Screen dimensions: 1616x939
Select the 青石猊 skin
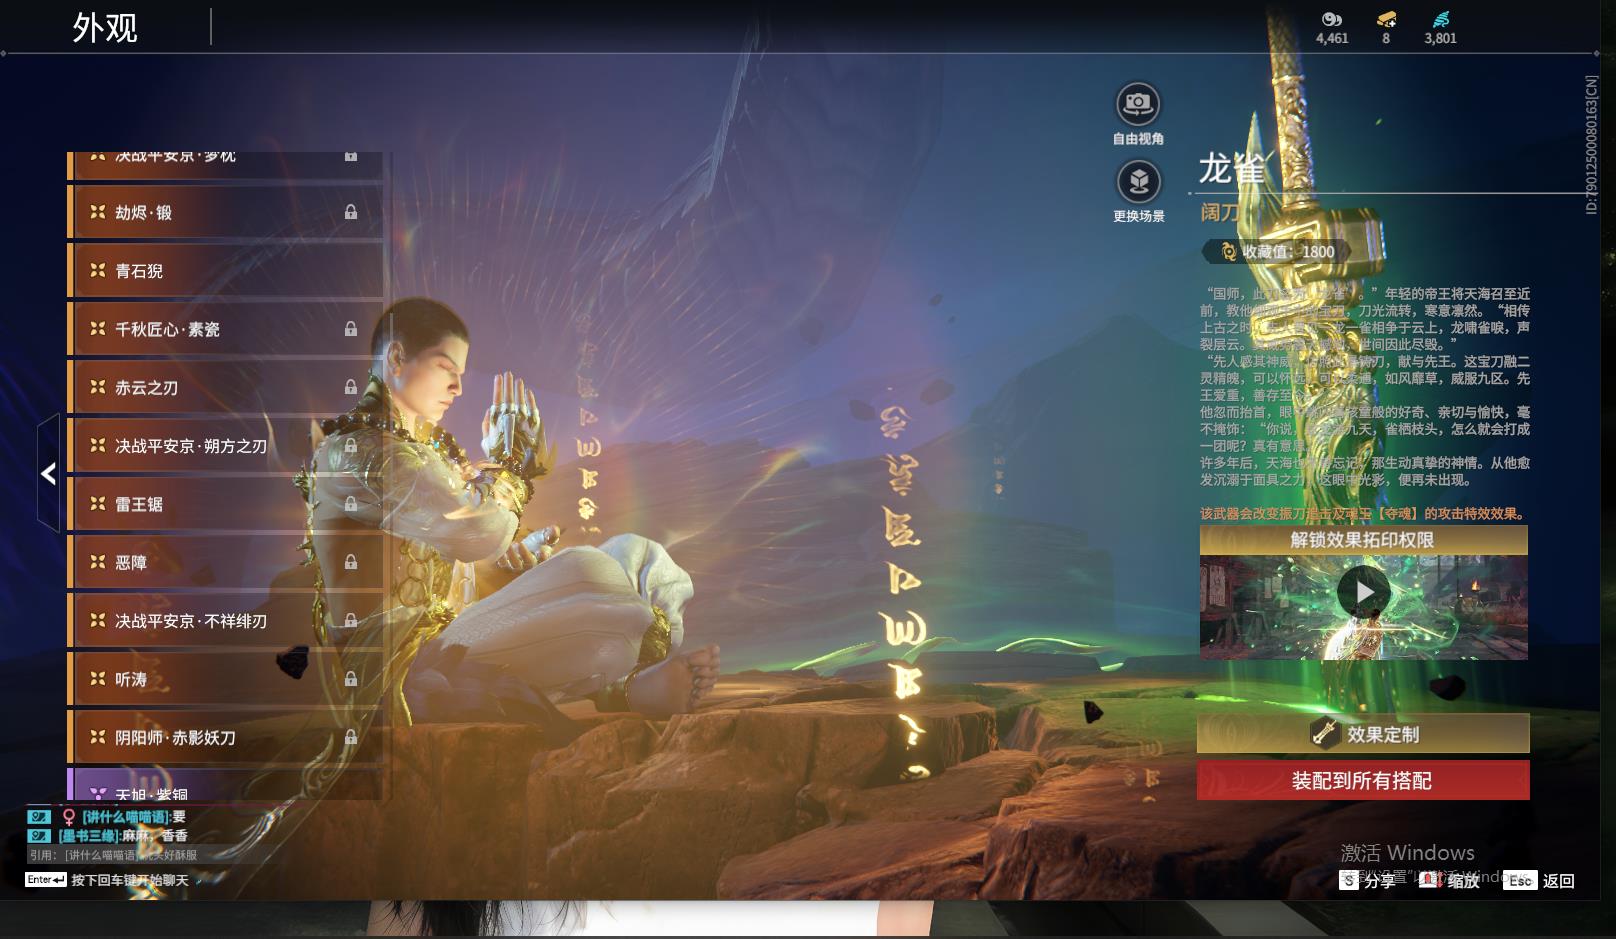225,271
